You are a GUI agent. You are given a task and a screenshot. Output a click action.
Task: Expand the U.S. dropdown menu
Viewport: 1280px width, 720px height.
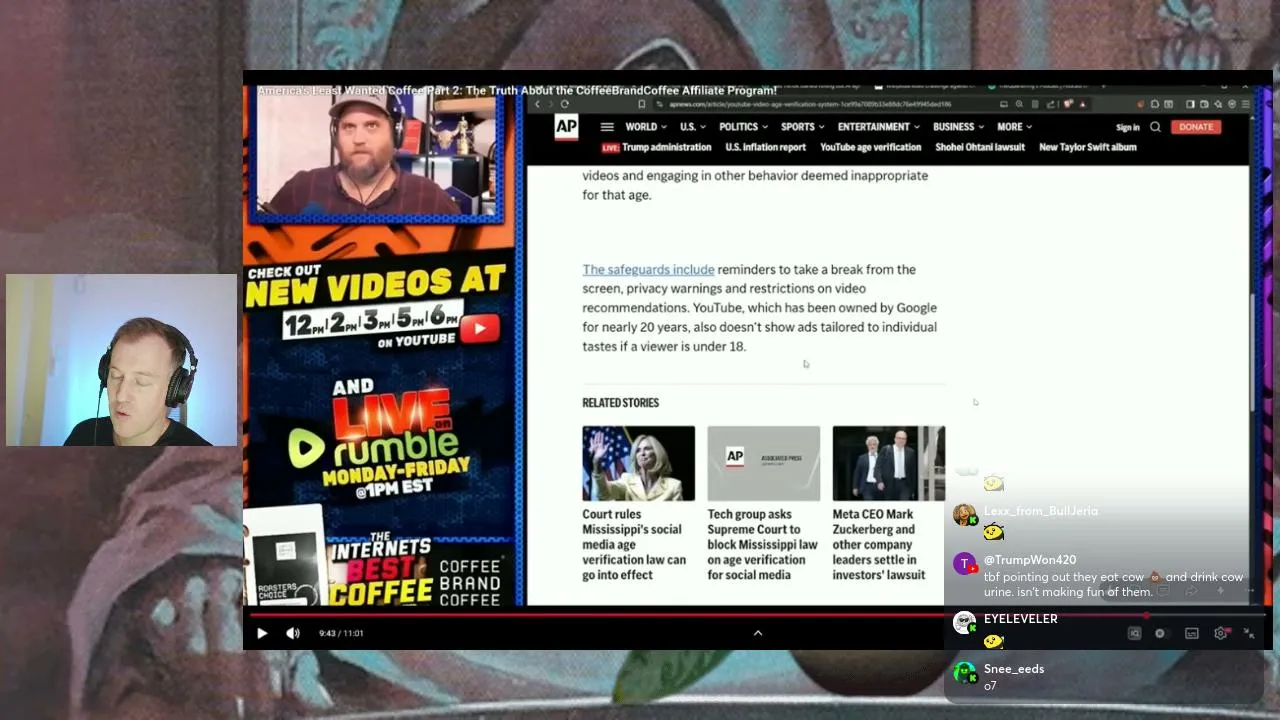coord(692,127)
